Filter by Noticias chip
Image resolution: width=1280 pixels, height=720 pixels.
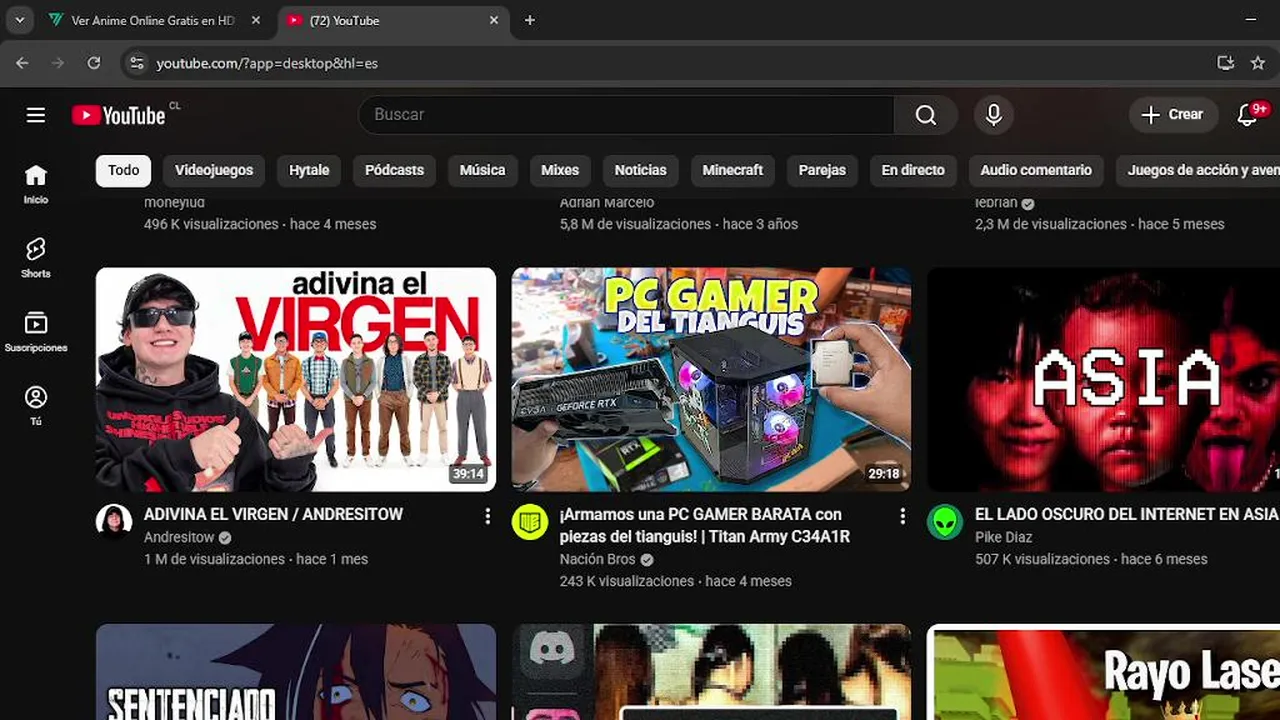(x=640, y=170)
